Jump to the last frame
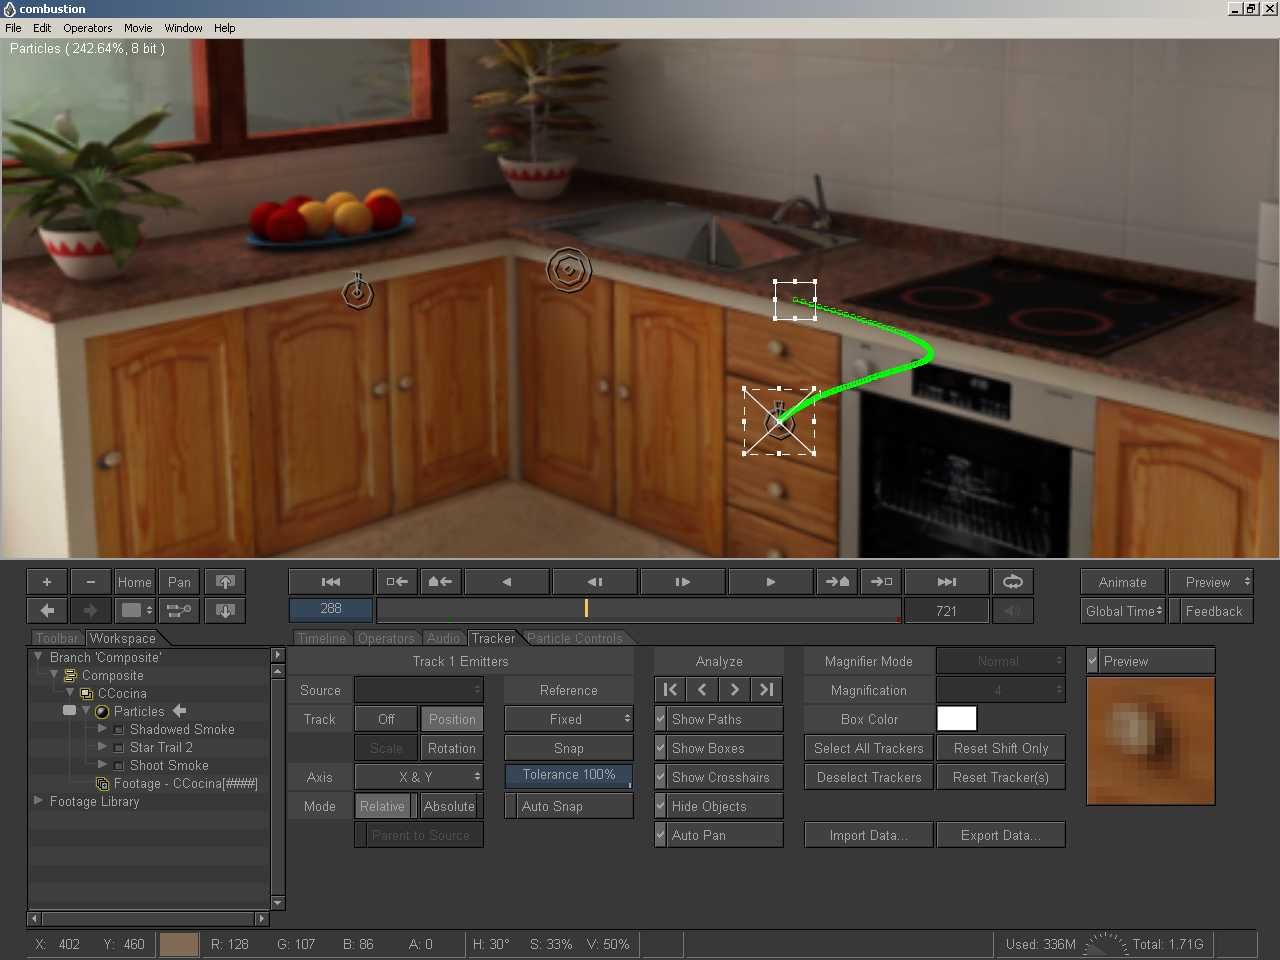 tap(947, 582)
